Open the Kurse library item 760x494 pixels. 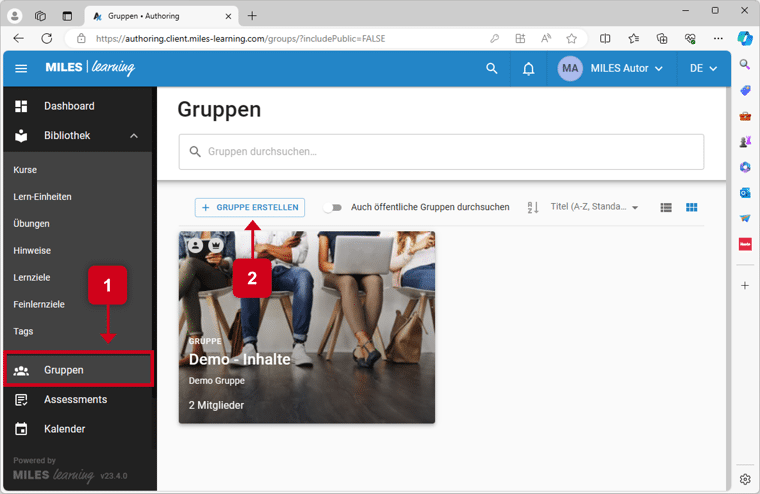(25, 170)
